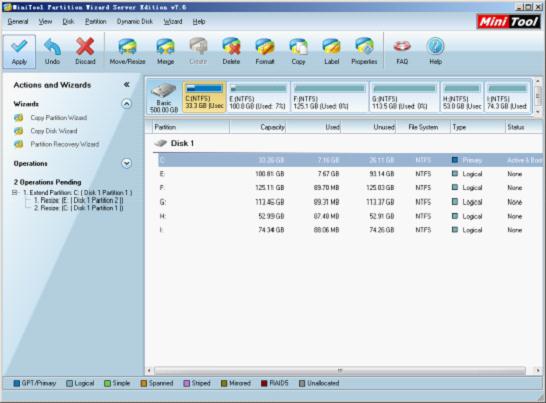Select pending operation Resize E: Disk 1 Partition 2
546x403 pixels.
[79, 200]
